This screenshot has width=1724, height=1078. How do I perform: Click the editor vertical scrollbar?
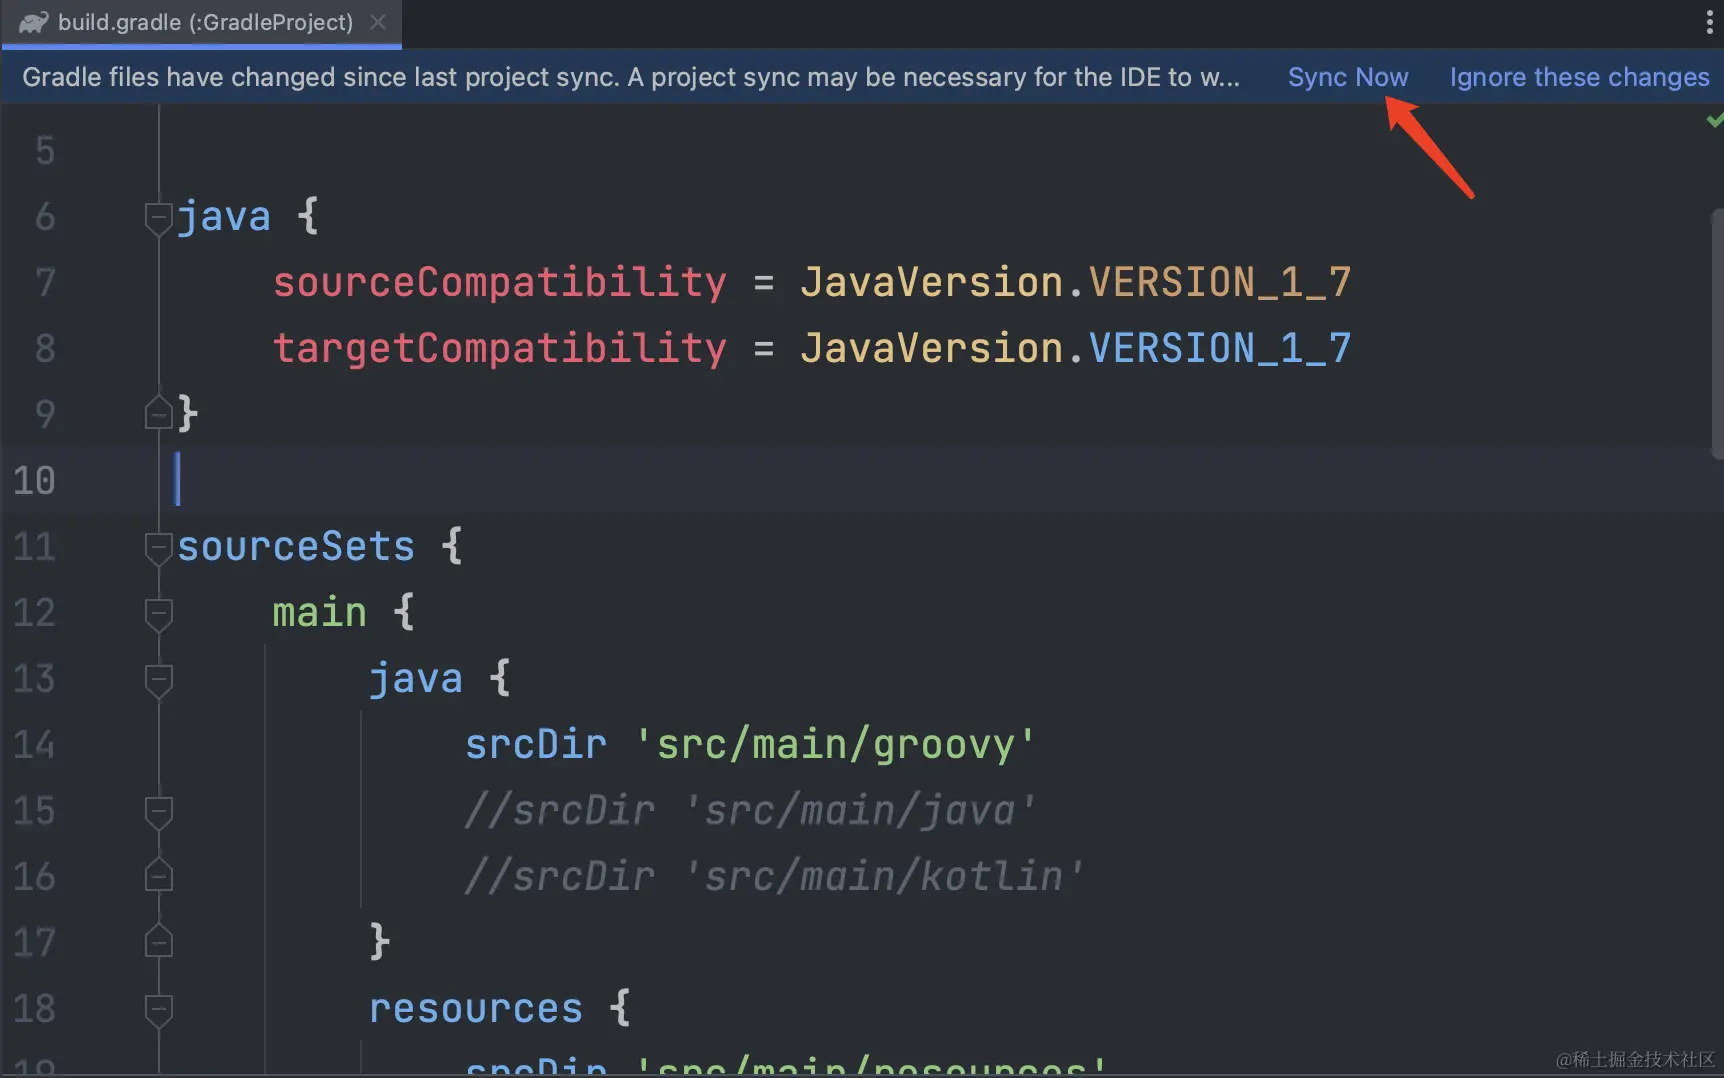(x=1717, y=333)
